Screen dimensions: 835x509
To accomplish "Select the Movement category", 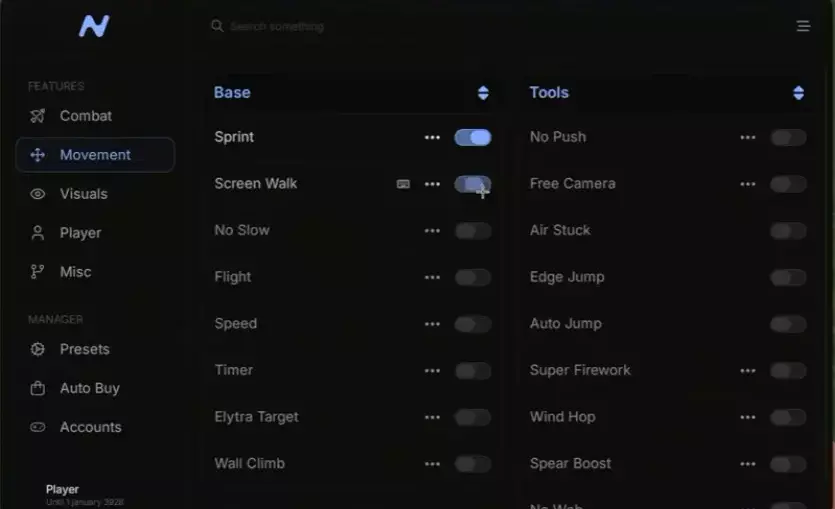I will (95, 155).
